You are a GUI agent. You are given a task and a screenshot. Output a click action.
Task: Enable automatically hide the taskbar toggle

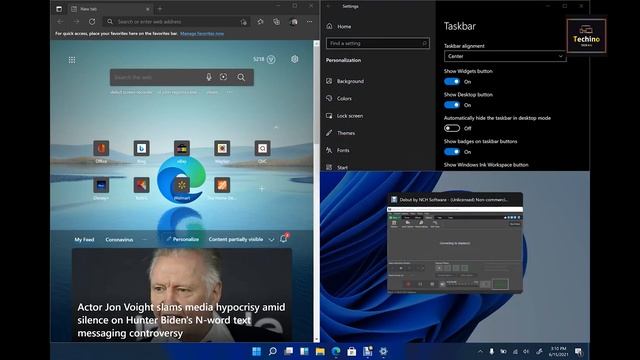coord(452,128)
